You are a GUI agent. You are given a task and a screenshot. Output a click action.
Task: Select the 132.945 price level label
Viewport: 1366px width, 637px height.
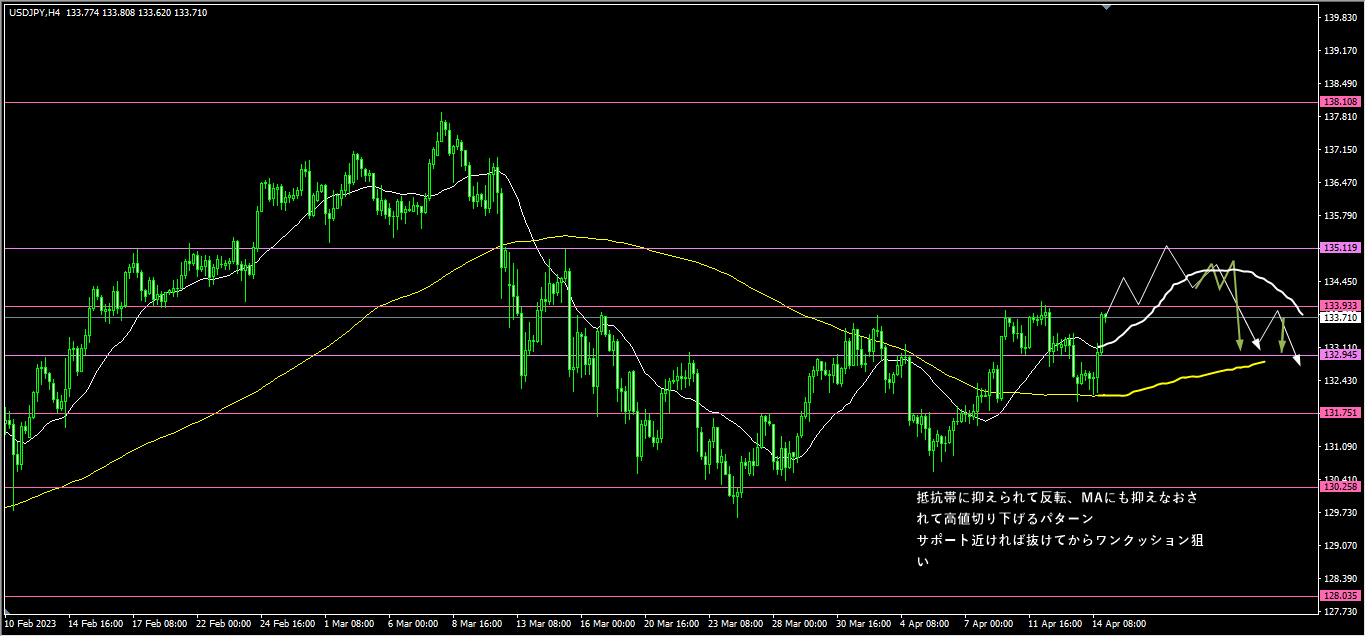click(x=1339, y=355)
